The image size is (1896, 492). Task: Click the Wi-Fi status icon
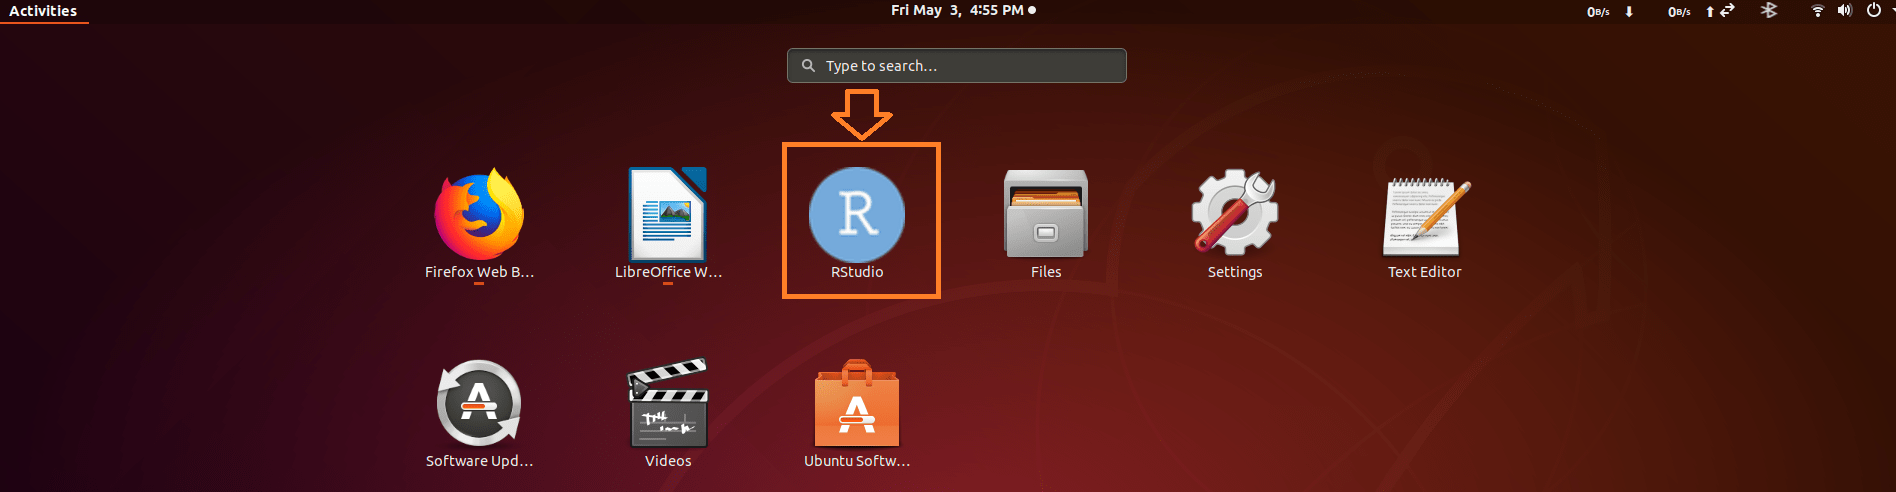[x=1818, y=11]
